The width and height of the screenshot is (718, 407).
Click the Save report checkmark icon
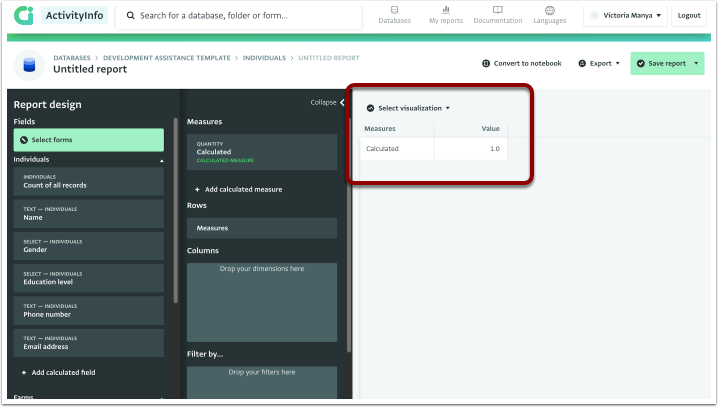click(641, 64)
